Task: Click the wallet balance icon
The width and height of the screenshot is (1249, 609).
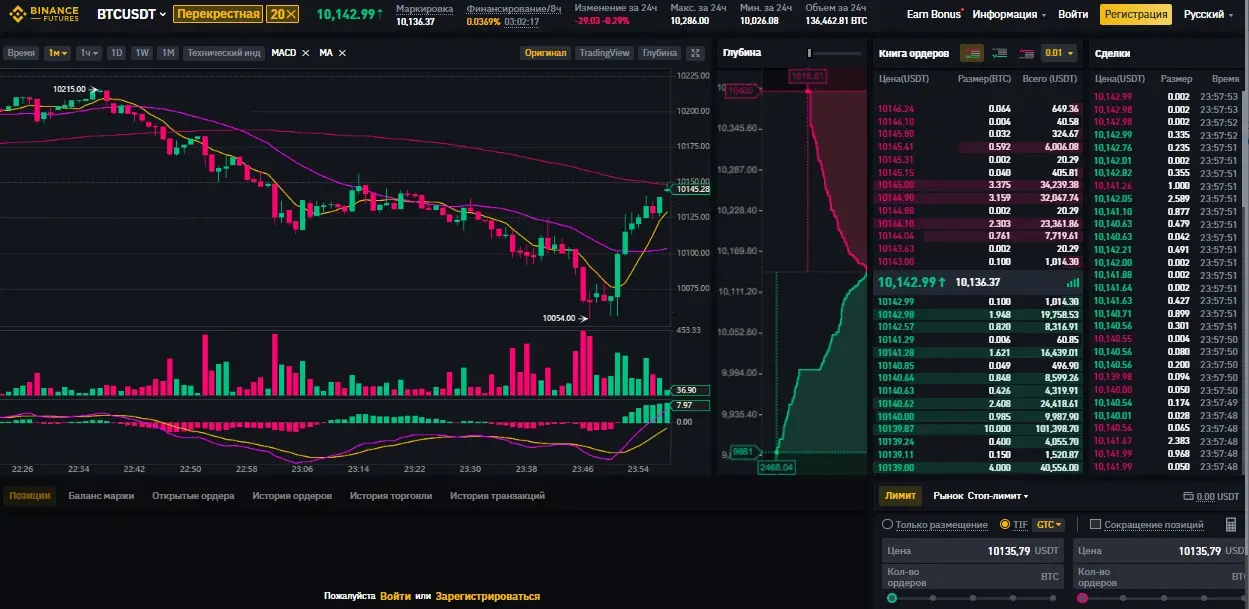Action: point(1188,496)
